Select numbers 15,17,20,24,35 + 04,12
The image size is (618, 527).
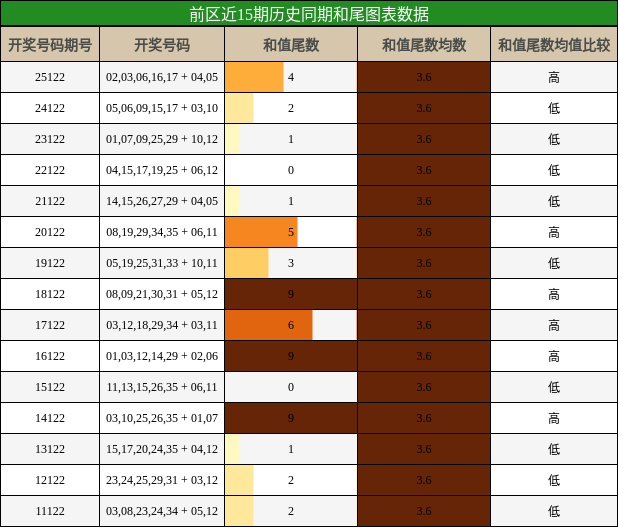point(162,449)
